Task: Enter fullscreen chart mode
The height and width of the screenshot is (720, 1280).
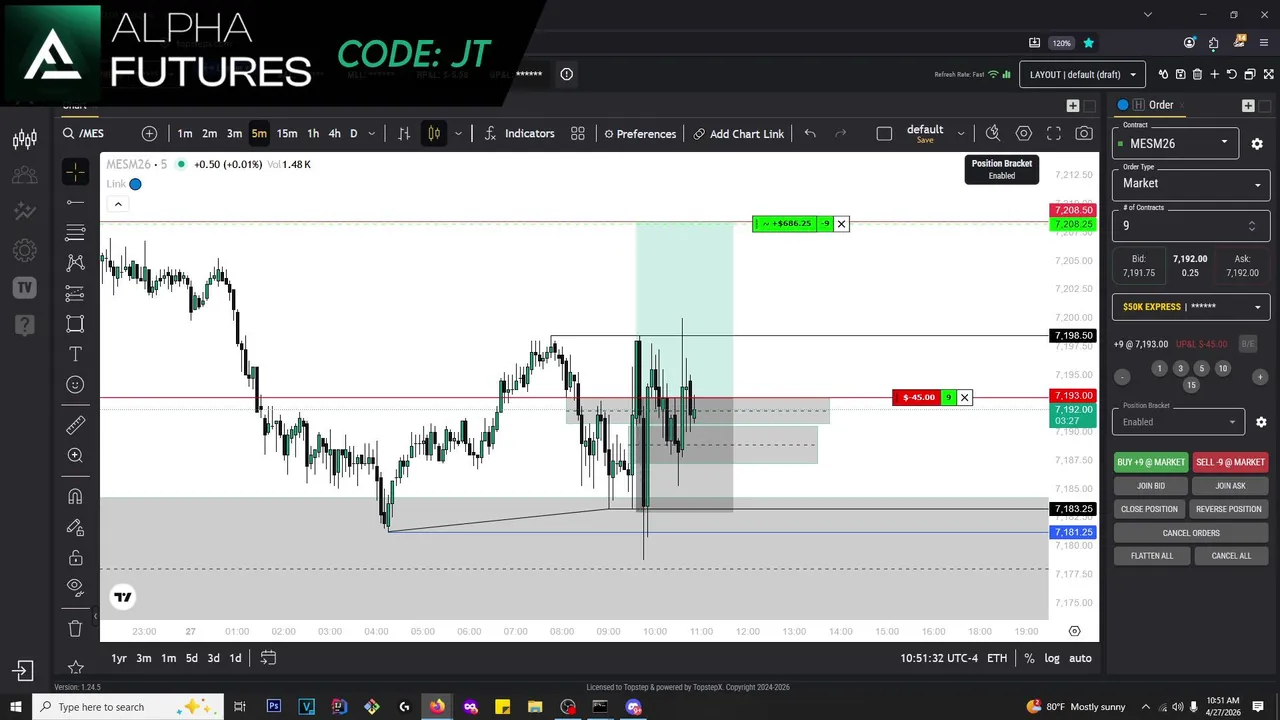Action: click(x=1053, y=134)
